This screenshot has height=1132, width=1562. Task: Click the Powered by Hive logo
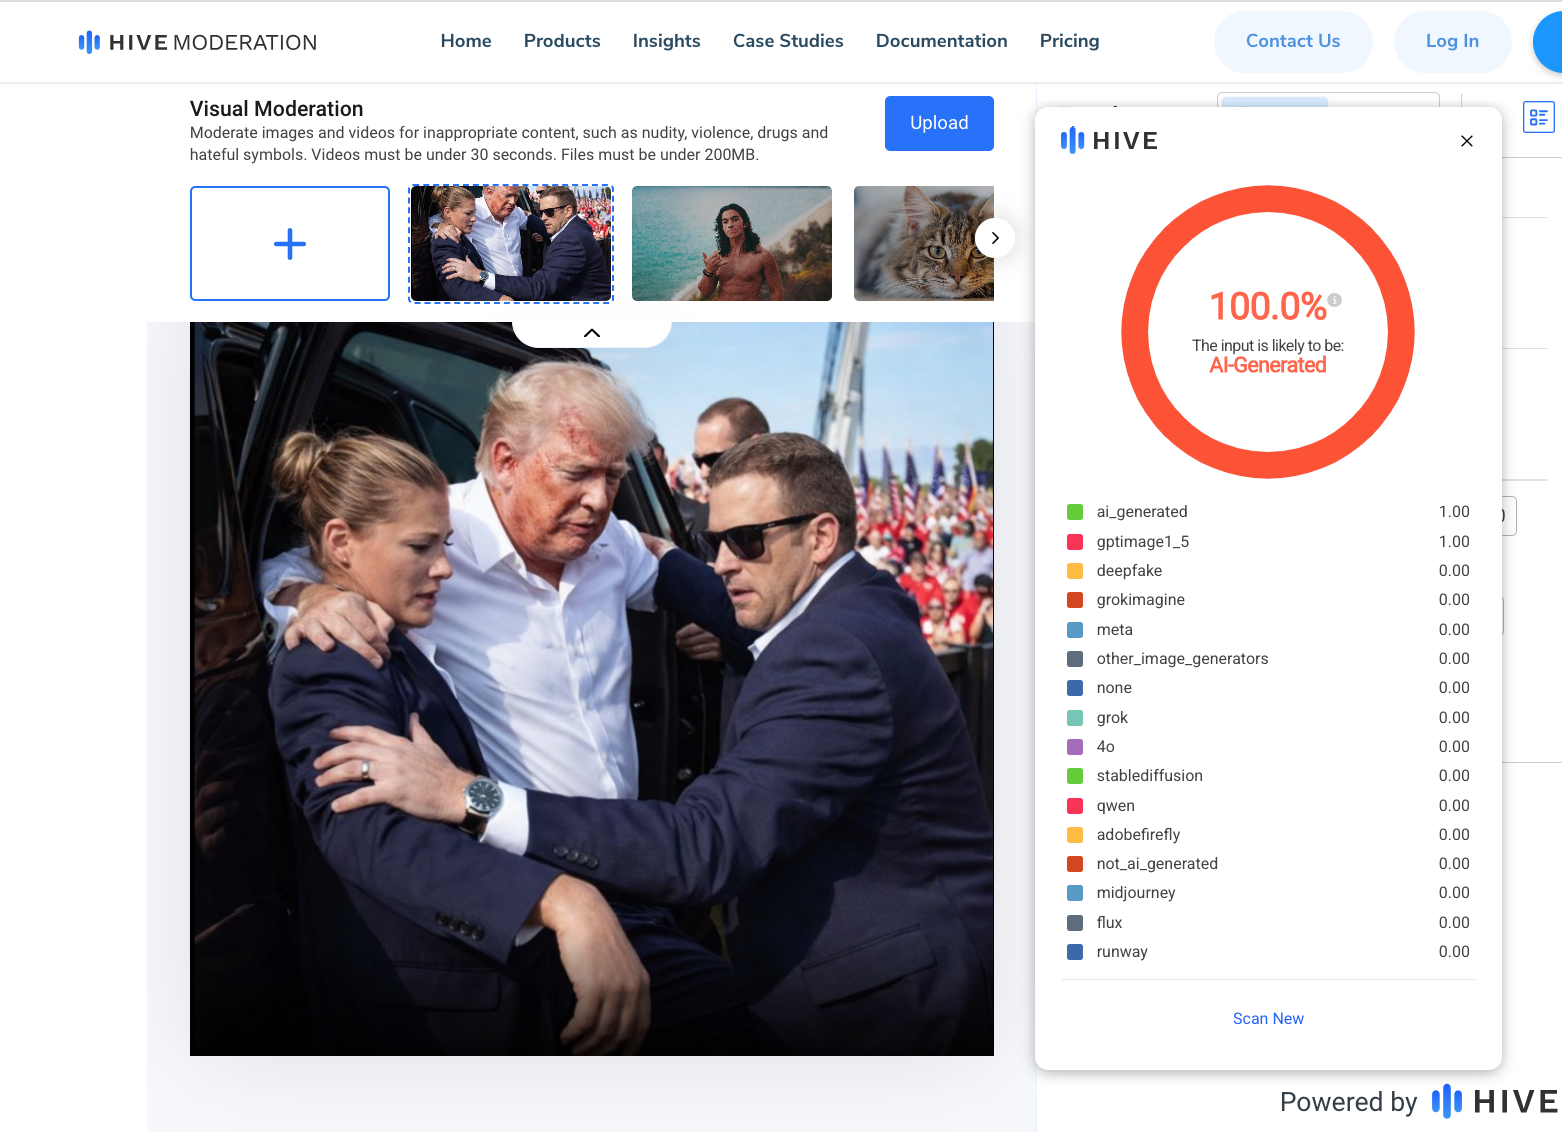[x=1494, y=1101]
